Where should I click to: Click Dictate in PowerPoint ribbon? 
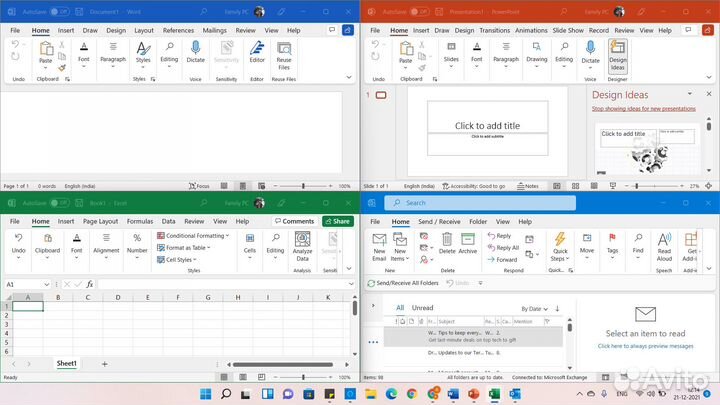click(x=590, y=55)
